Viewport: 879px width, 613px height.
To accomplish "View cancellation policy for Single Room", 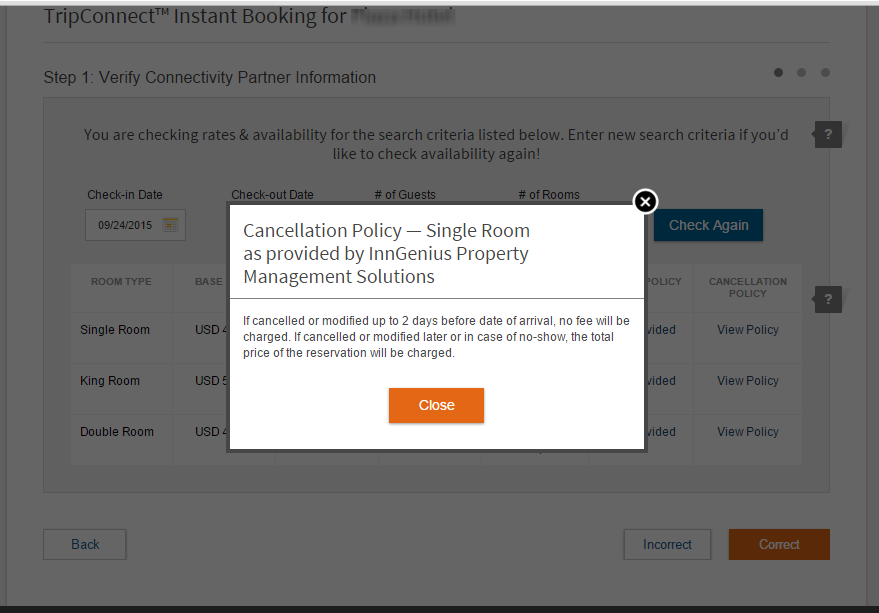I will click(x=747, y=330).
